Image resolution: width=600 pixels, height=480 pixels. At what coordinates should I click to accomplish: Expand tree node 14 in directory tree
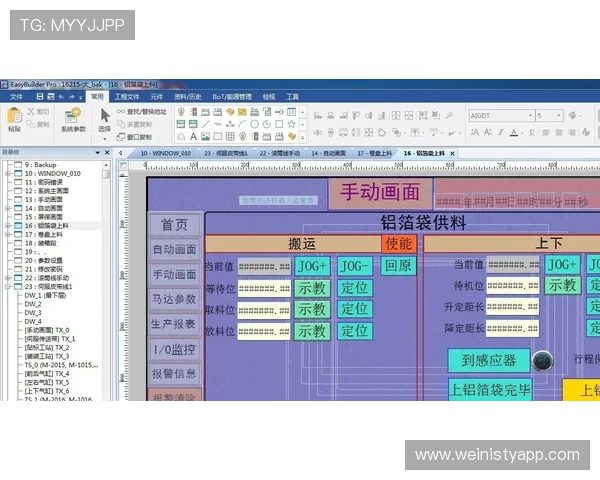[8, 208]
